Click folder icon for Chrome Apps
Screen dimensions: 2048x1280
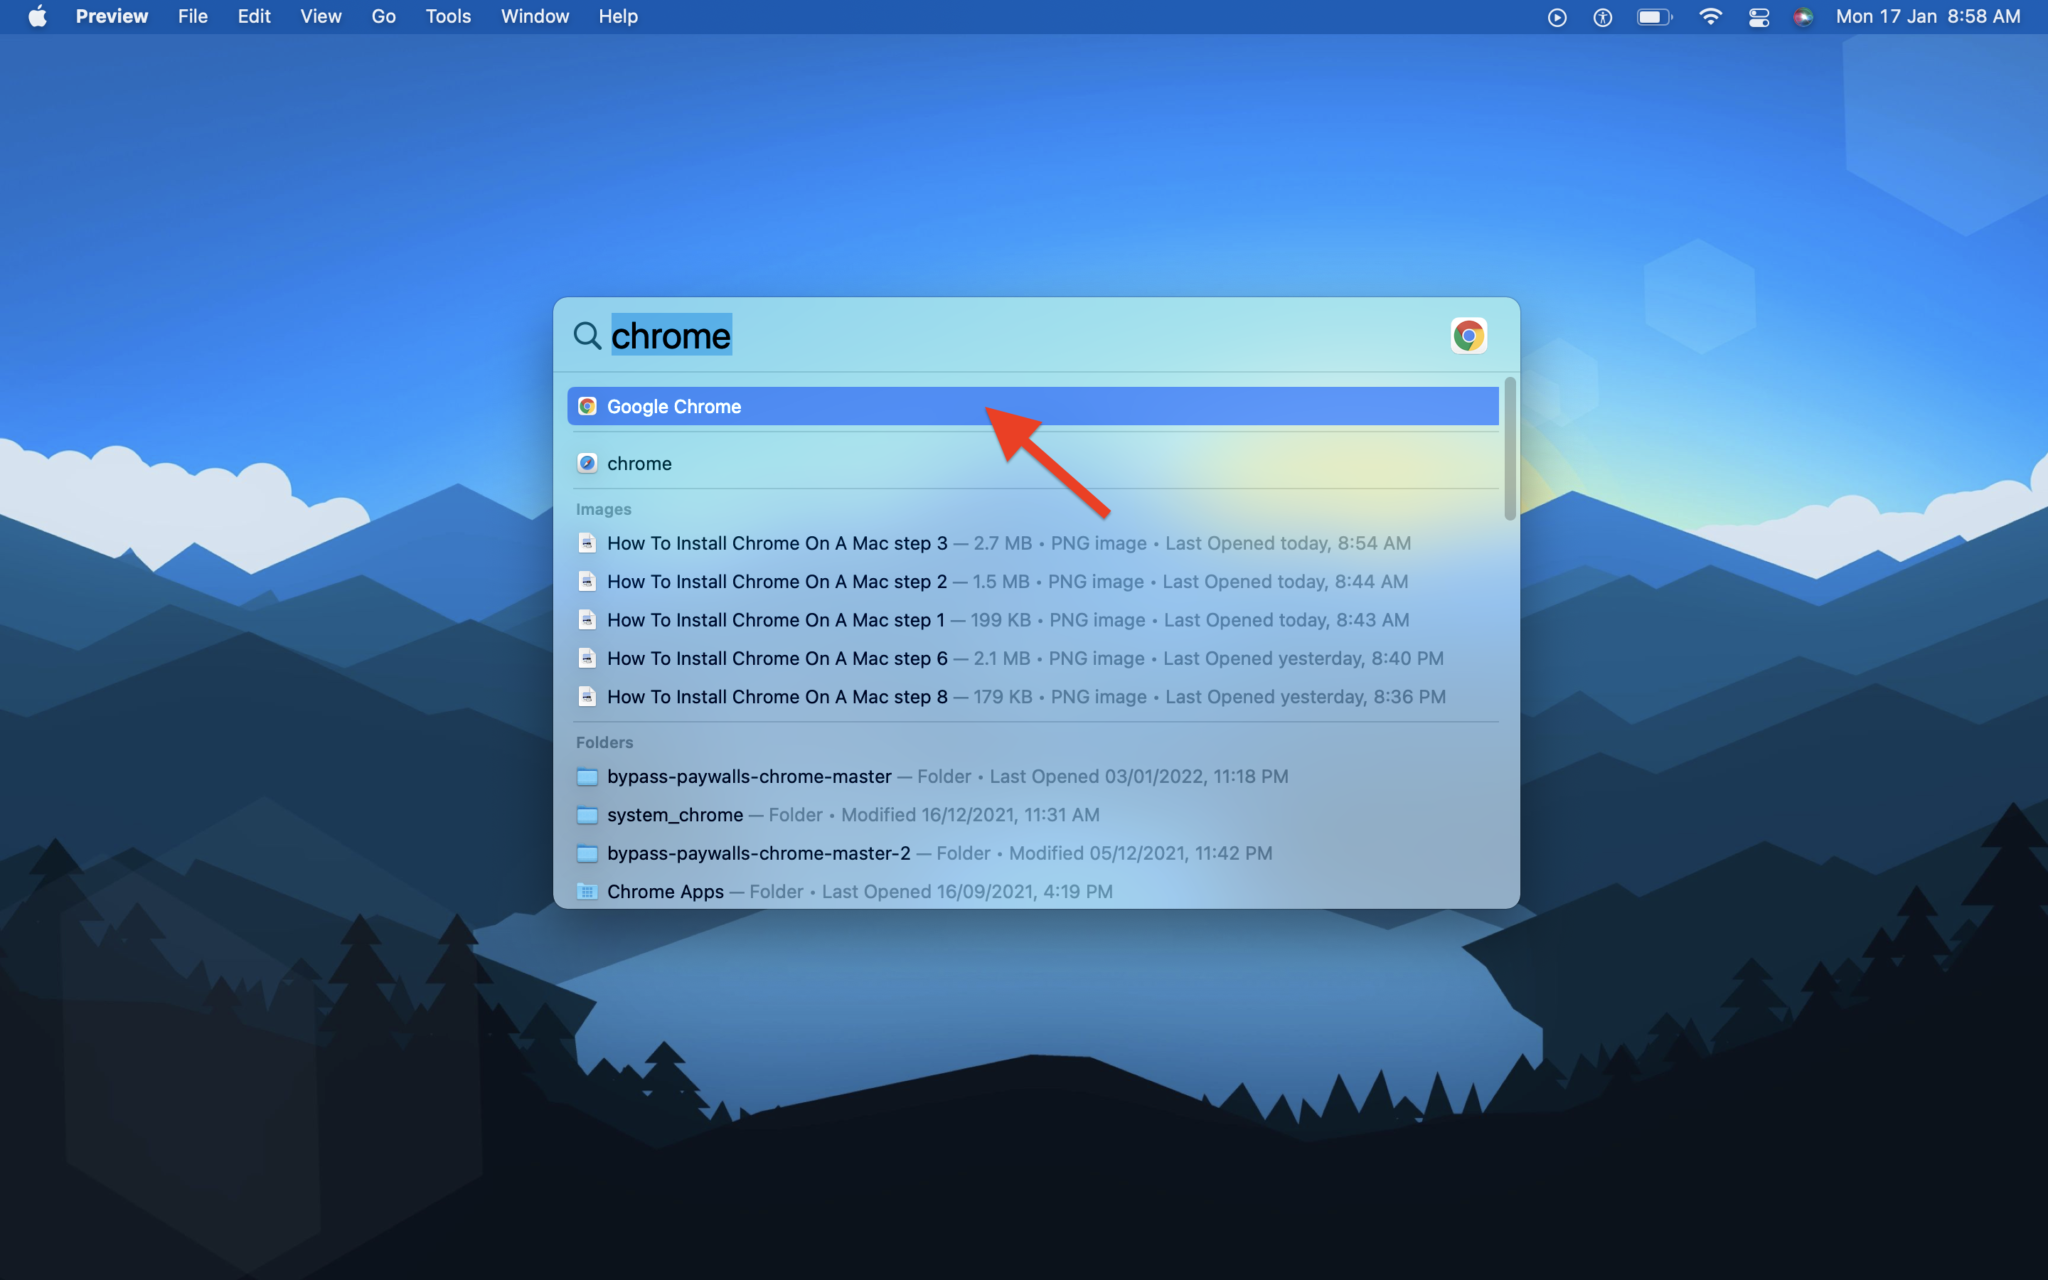(587, 891)
